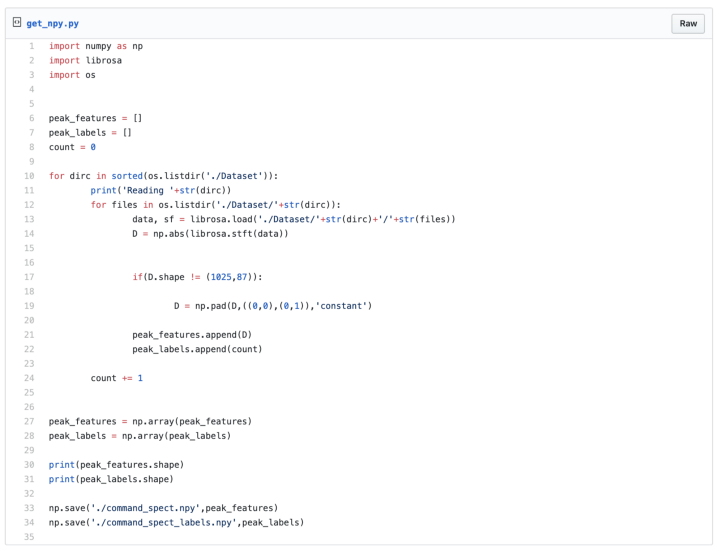This screenshot has width=720, height=555.
Task: Open the get_npy.py file link
Action: tap(52, 23)
